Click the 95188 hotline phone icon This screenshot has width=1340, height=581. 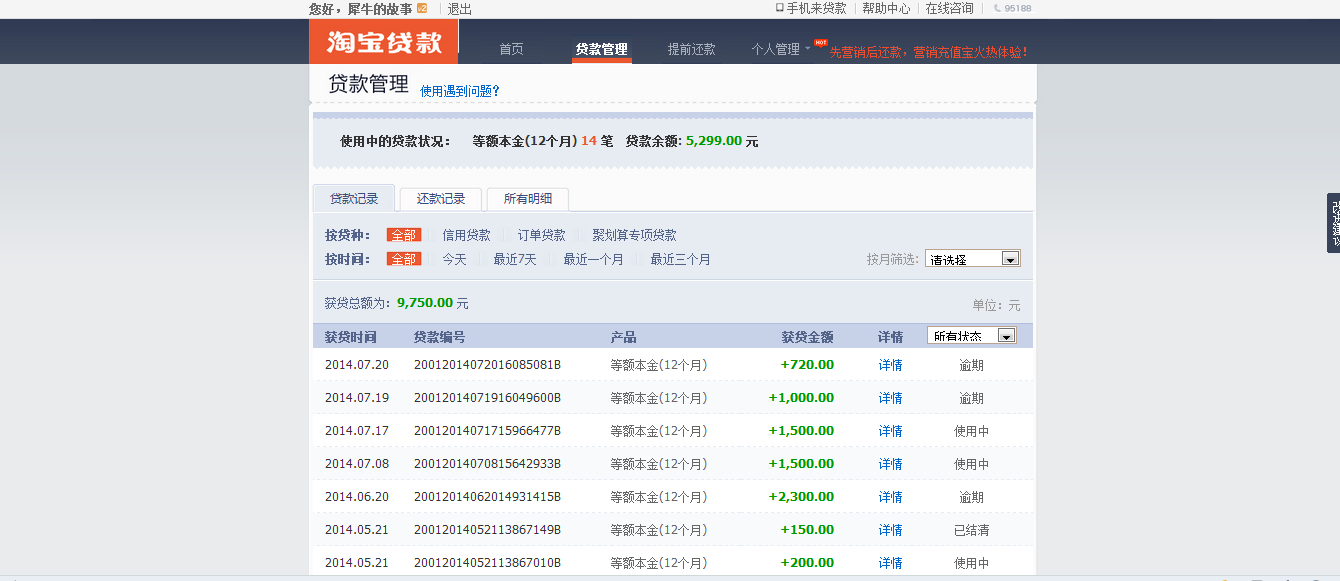tap(997, 8)
